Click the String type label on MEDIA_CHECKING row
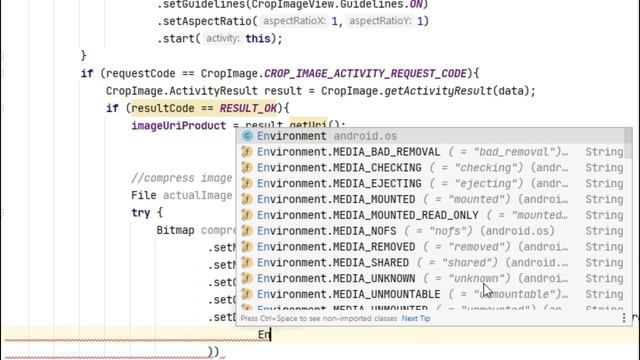The width and height of the screenshot is (640, 360). (x=604, y=168)
